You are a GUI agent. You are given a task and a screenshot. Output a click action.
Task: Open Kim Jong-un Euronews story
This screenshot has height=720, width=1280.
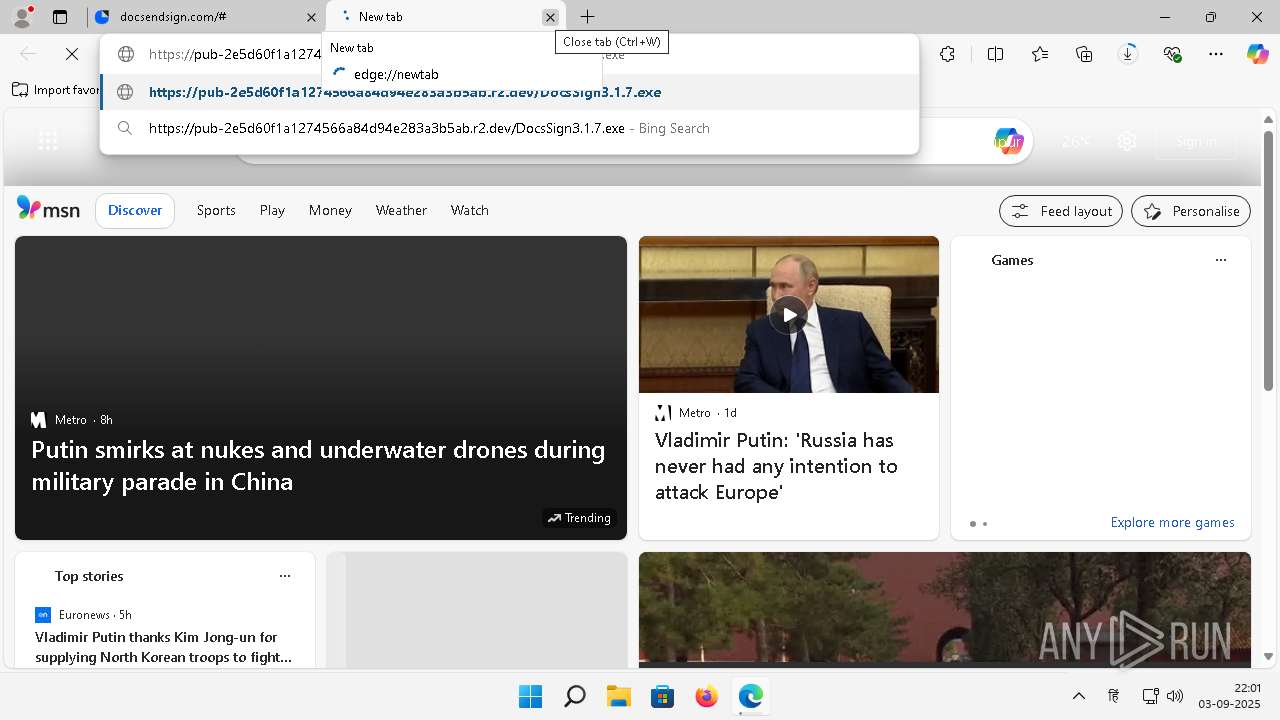pyautogui.click(x=163, y=647)
